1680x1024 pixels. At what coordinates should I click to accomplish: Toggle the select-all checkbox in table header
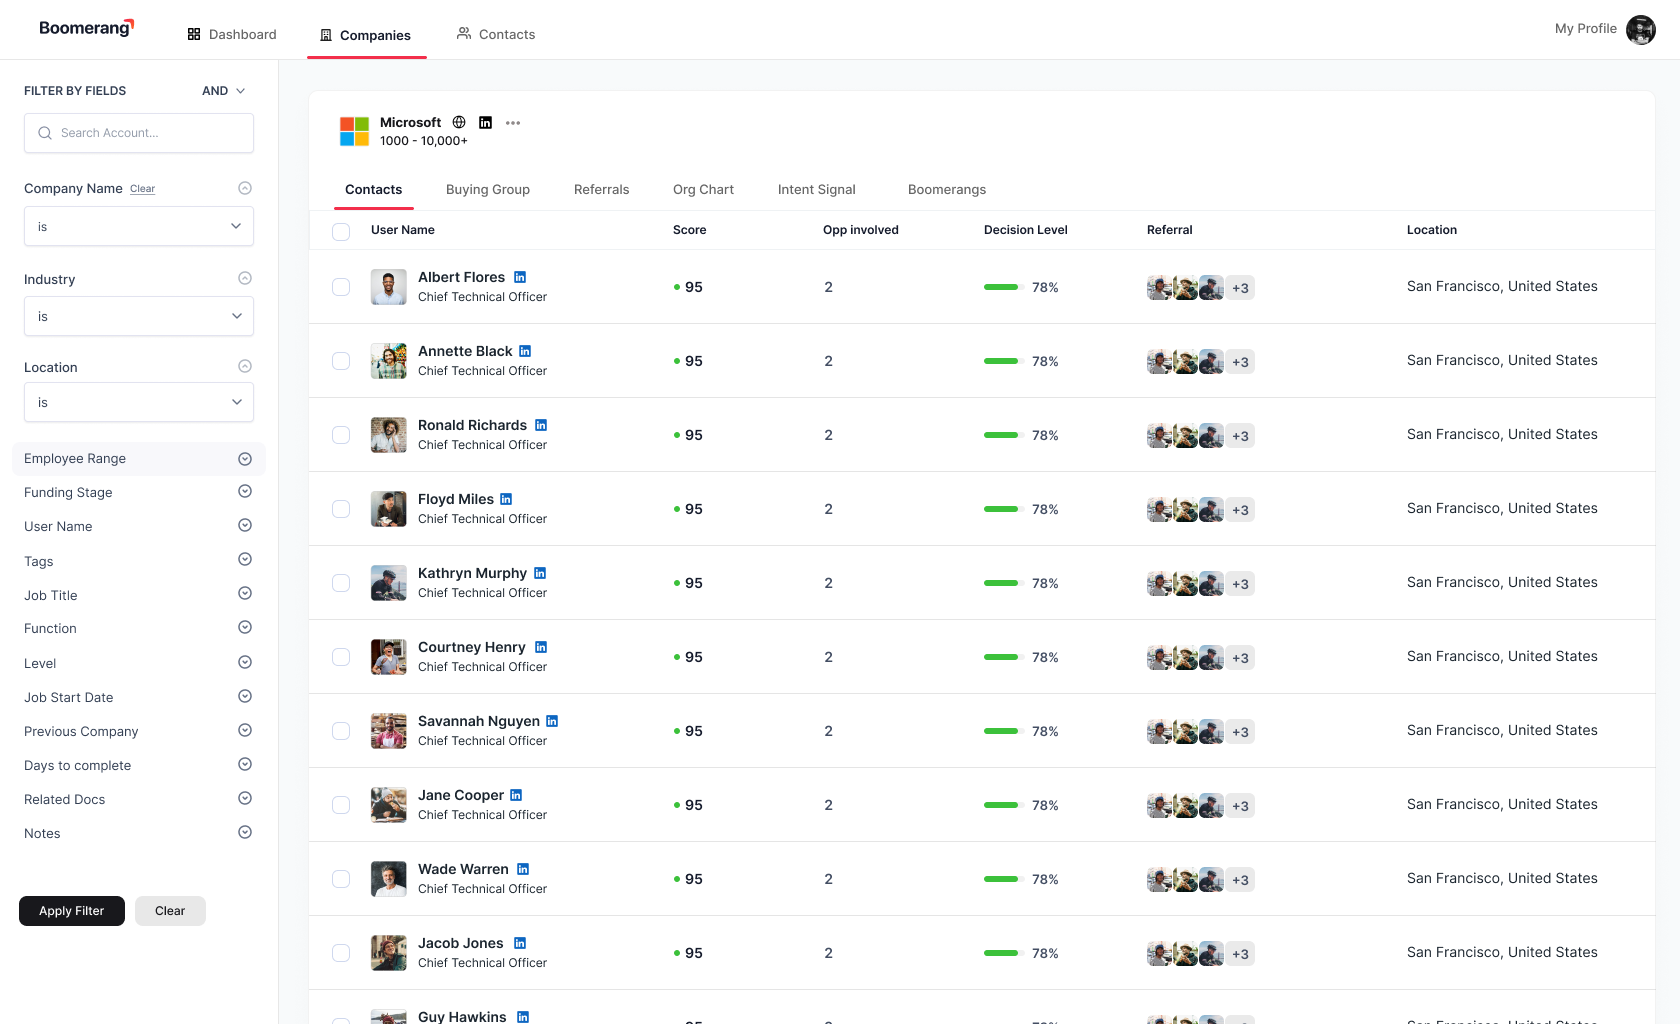coord(341,231)
